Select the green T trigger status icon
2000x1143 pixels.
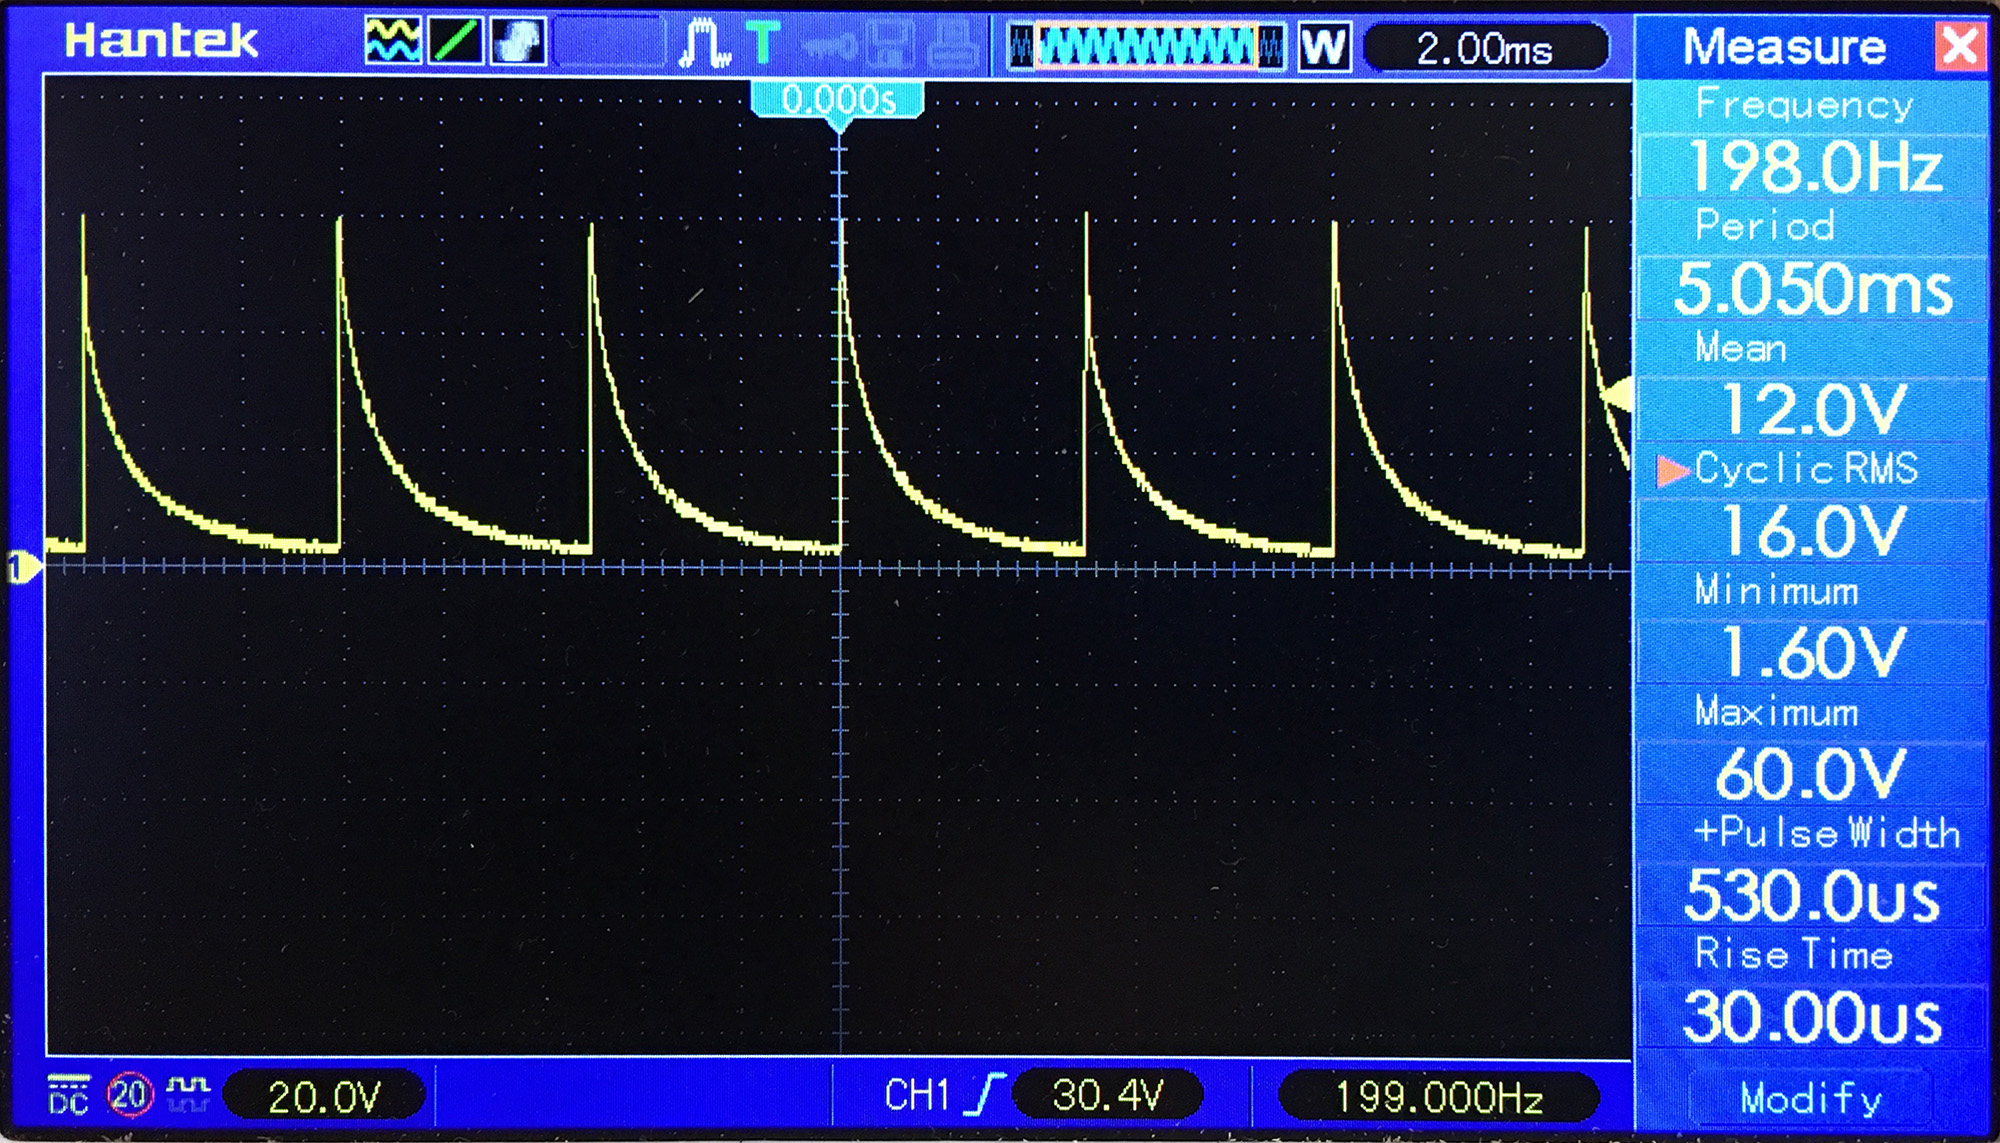tap(762, 44)
